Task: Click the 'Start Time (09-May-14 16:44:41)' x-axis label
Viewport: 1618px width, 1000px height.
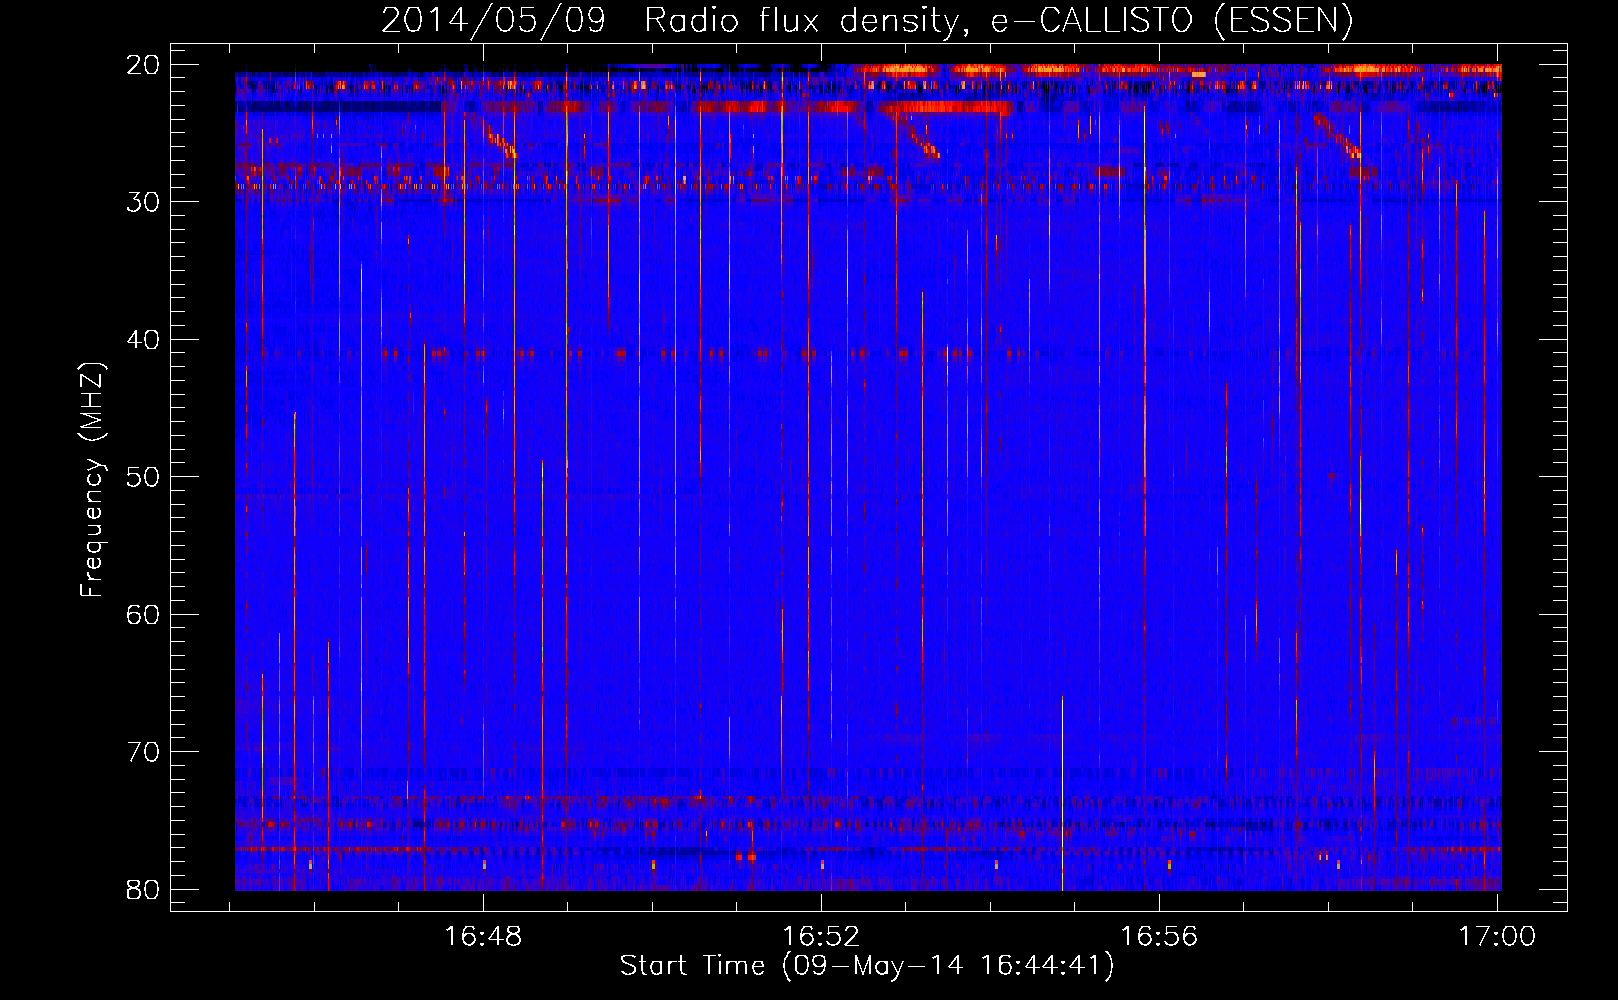Action: (x=867, y=966)
